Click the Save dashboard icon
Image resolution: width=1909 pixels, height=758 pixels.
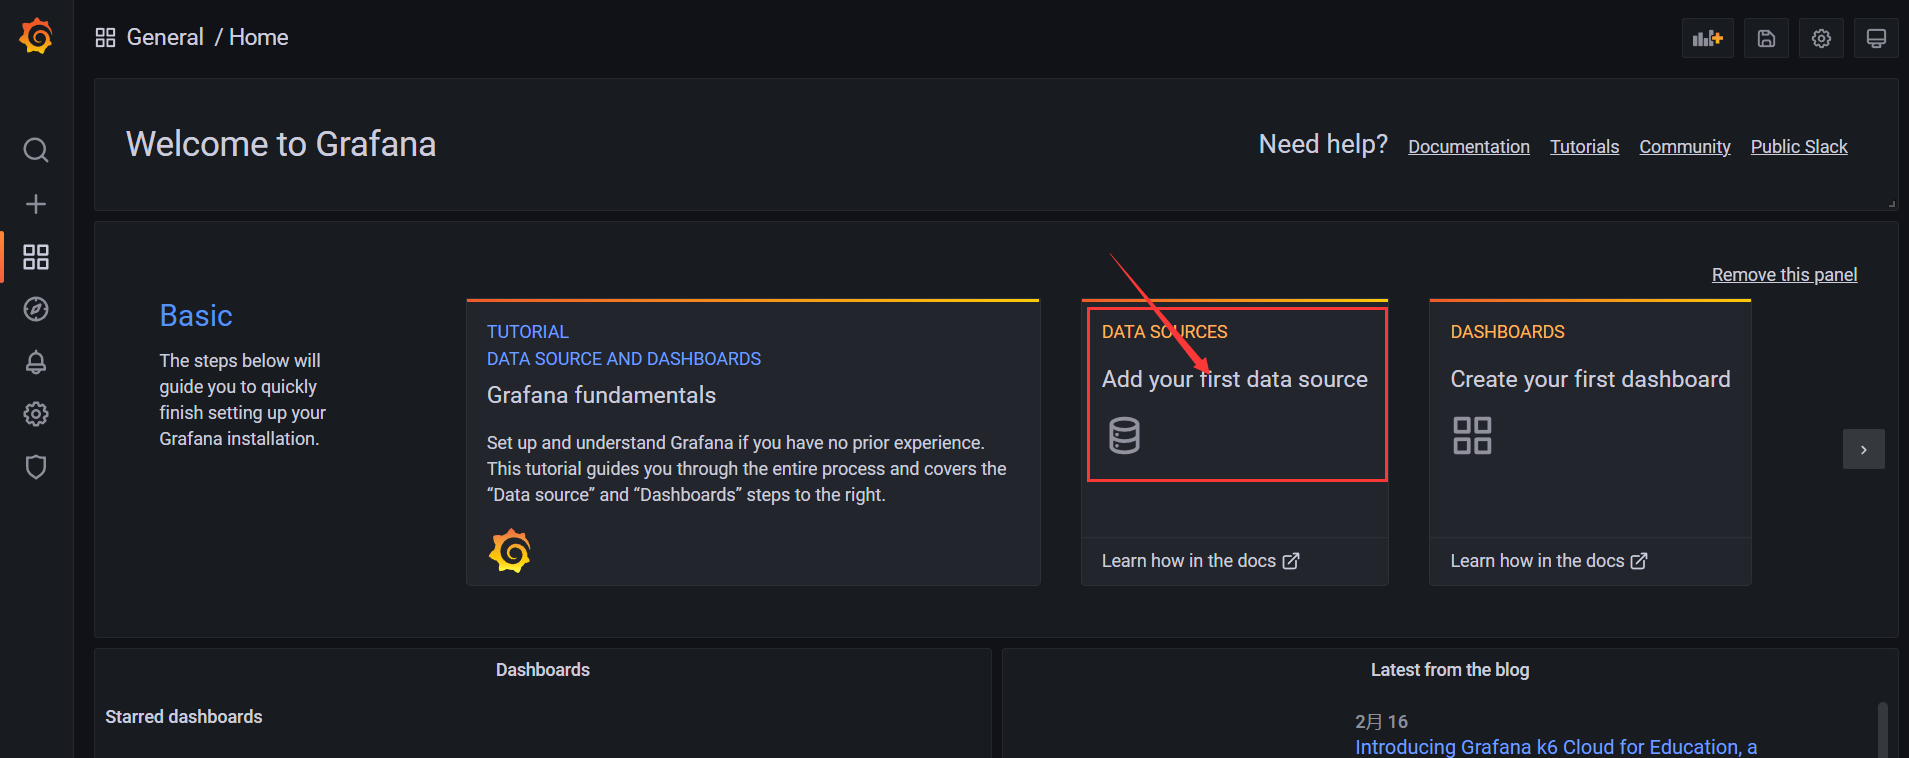[1767, 38]
